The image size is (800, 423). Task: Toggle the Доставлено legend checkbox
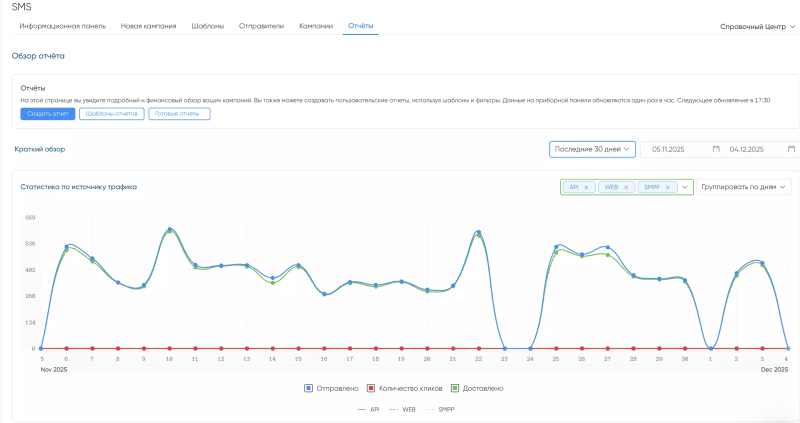click(453, 388)
